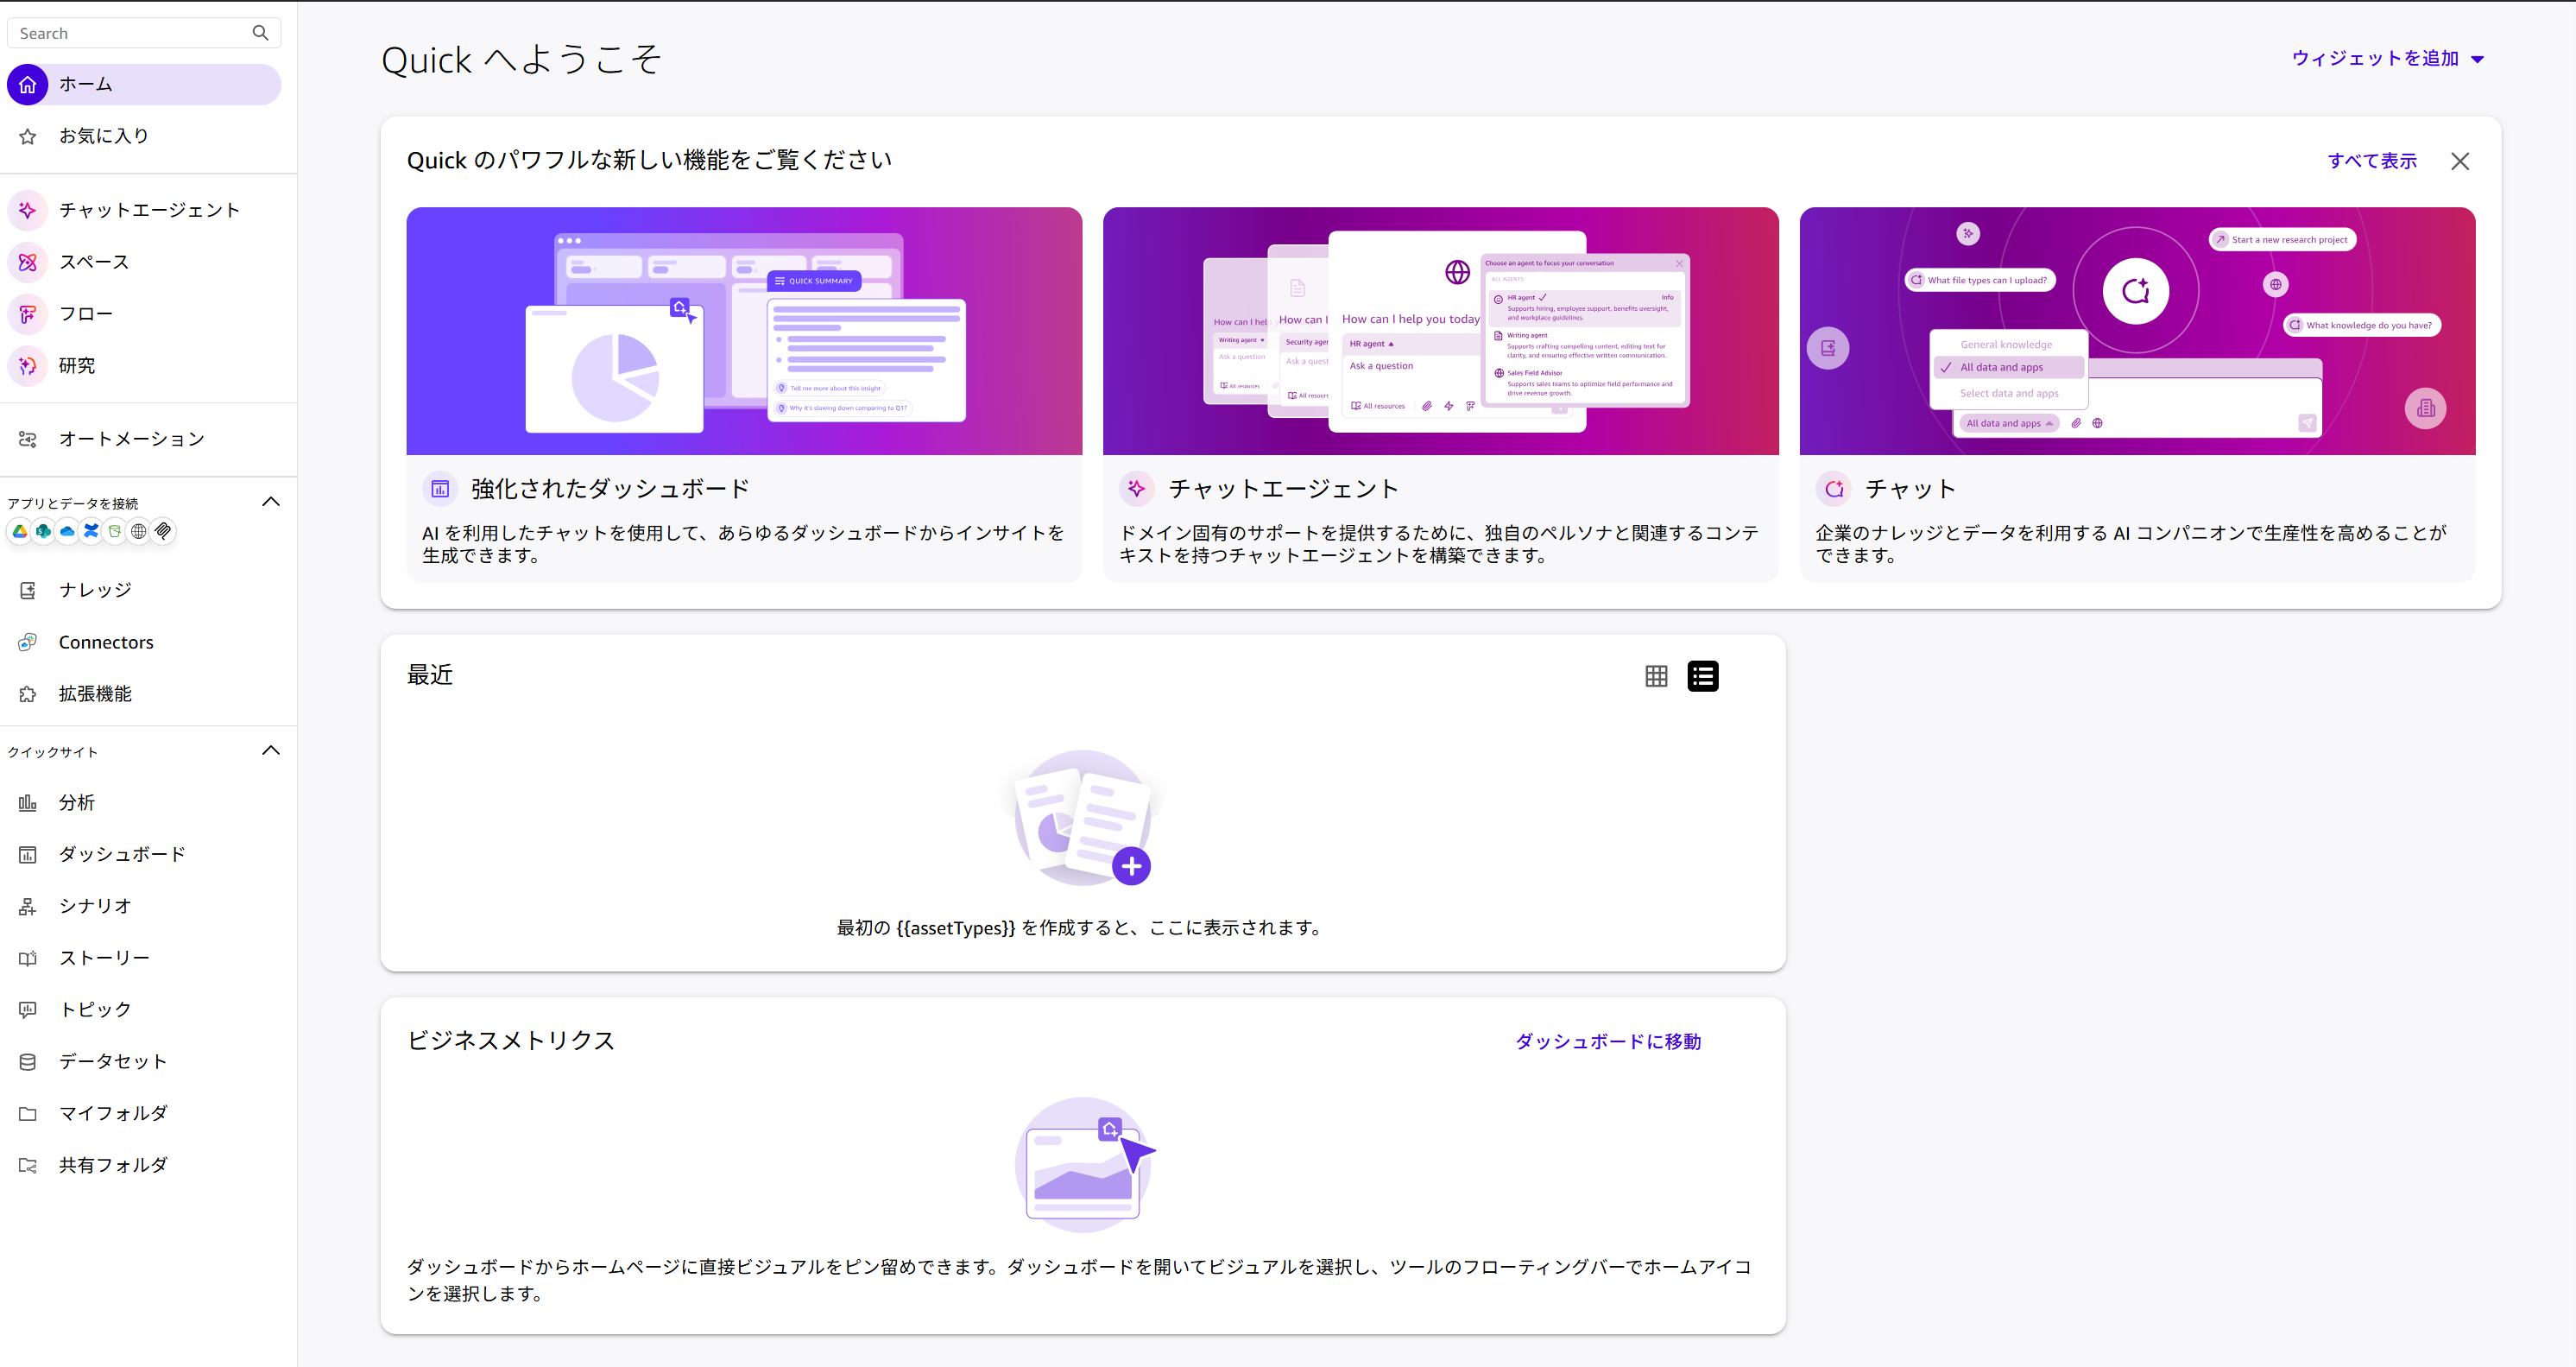The height and width of the screenshot is (1367, 2576).
Task: Open Connectors in the sidebar
Action: pyautogui.click(x=144, y=642)
